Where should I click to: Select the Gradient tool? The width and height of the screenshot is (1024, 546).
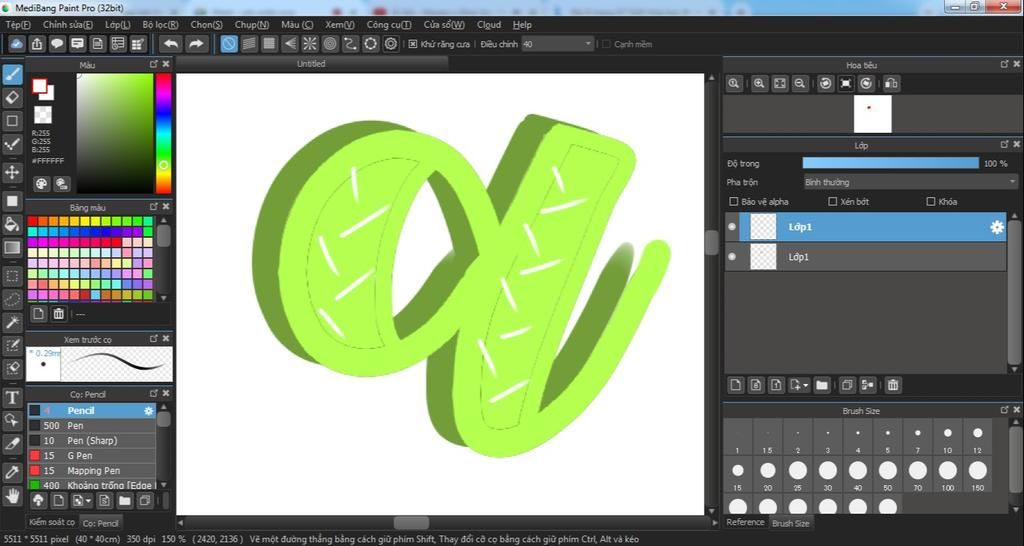(12, 248)
